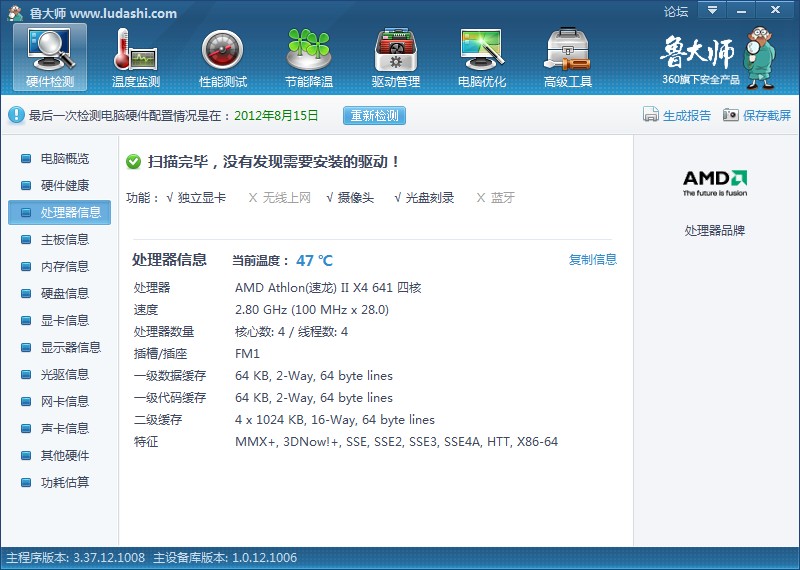Minimize the 鲁大师 window
Screen dimensions: 800x570
point(741,10)
